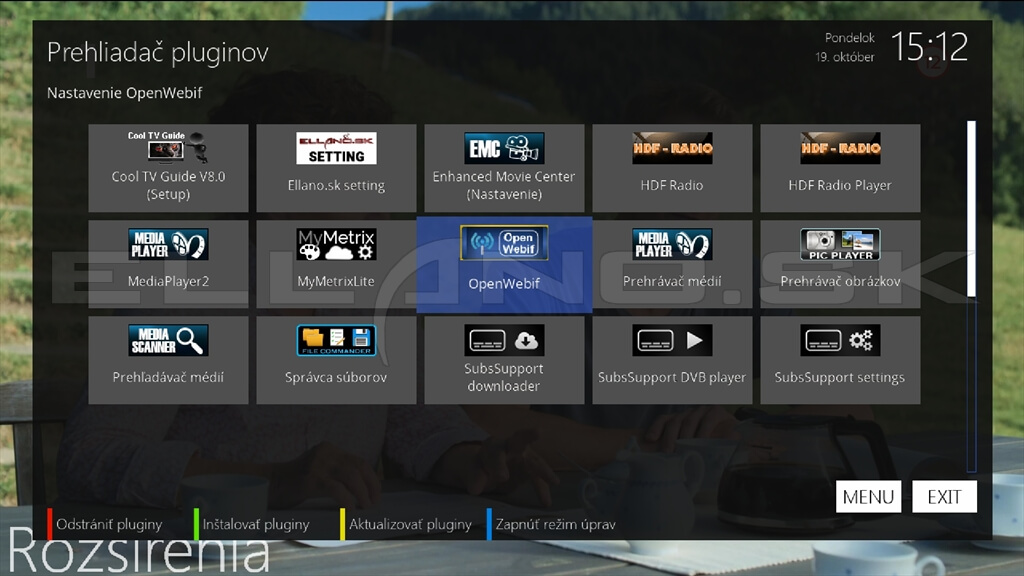Click the 'Nastavenie OpenWebif' description text
This screenshot has width=1024, height=576.
pos(125,93)
